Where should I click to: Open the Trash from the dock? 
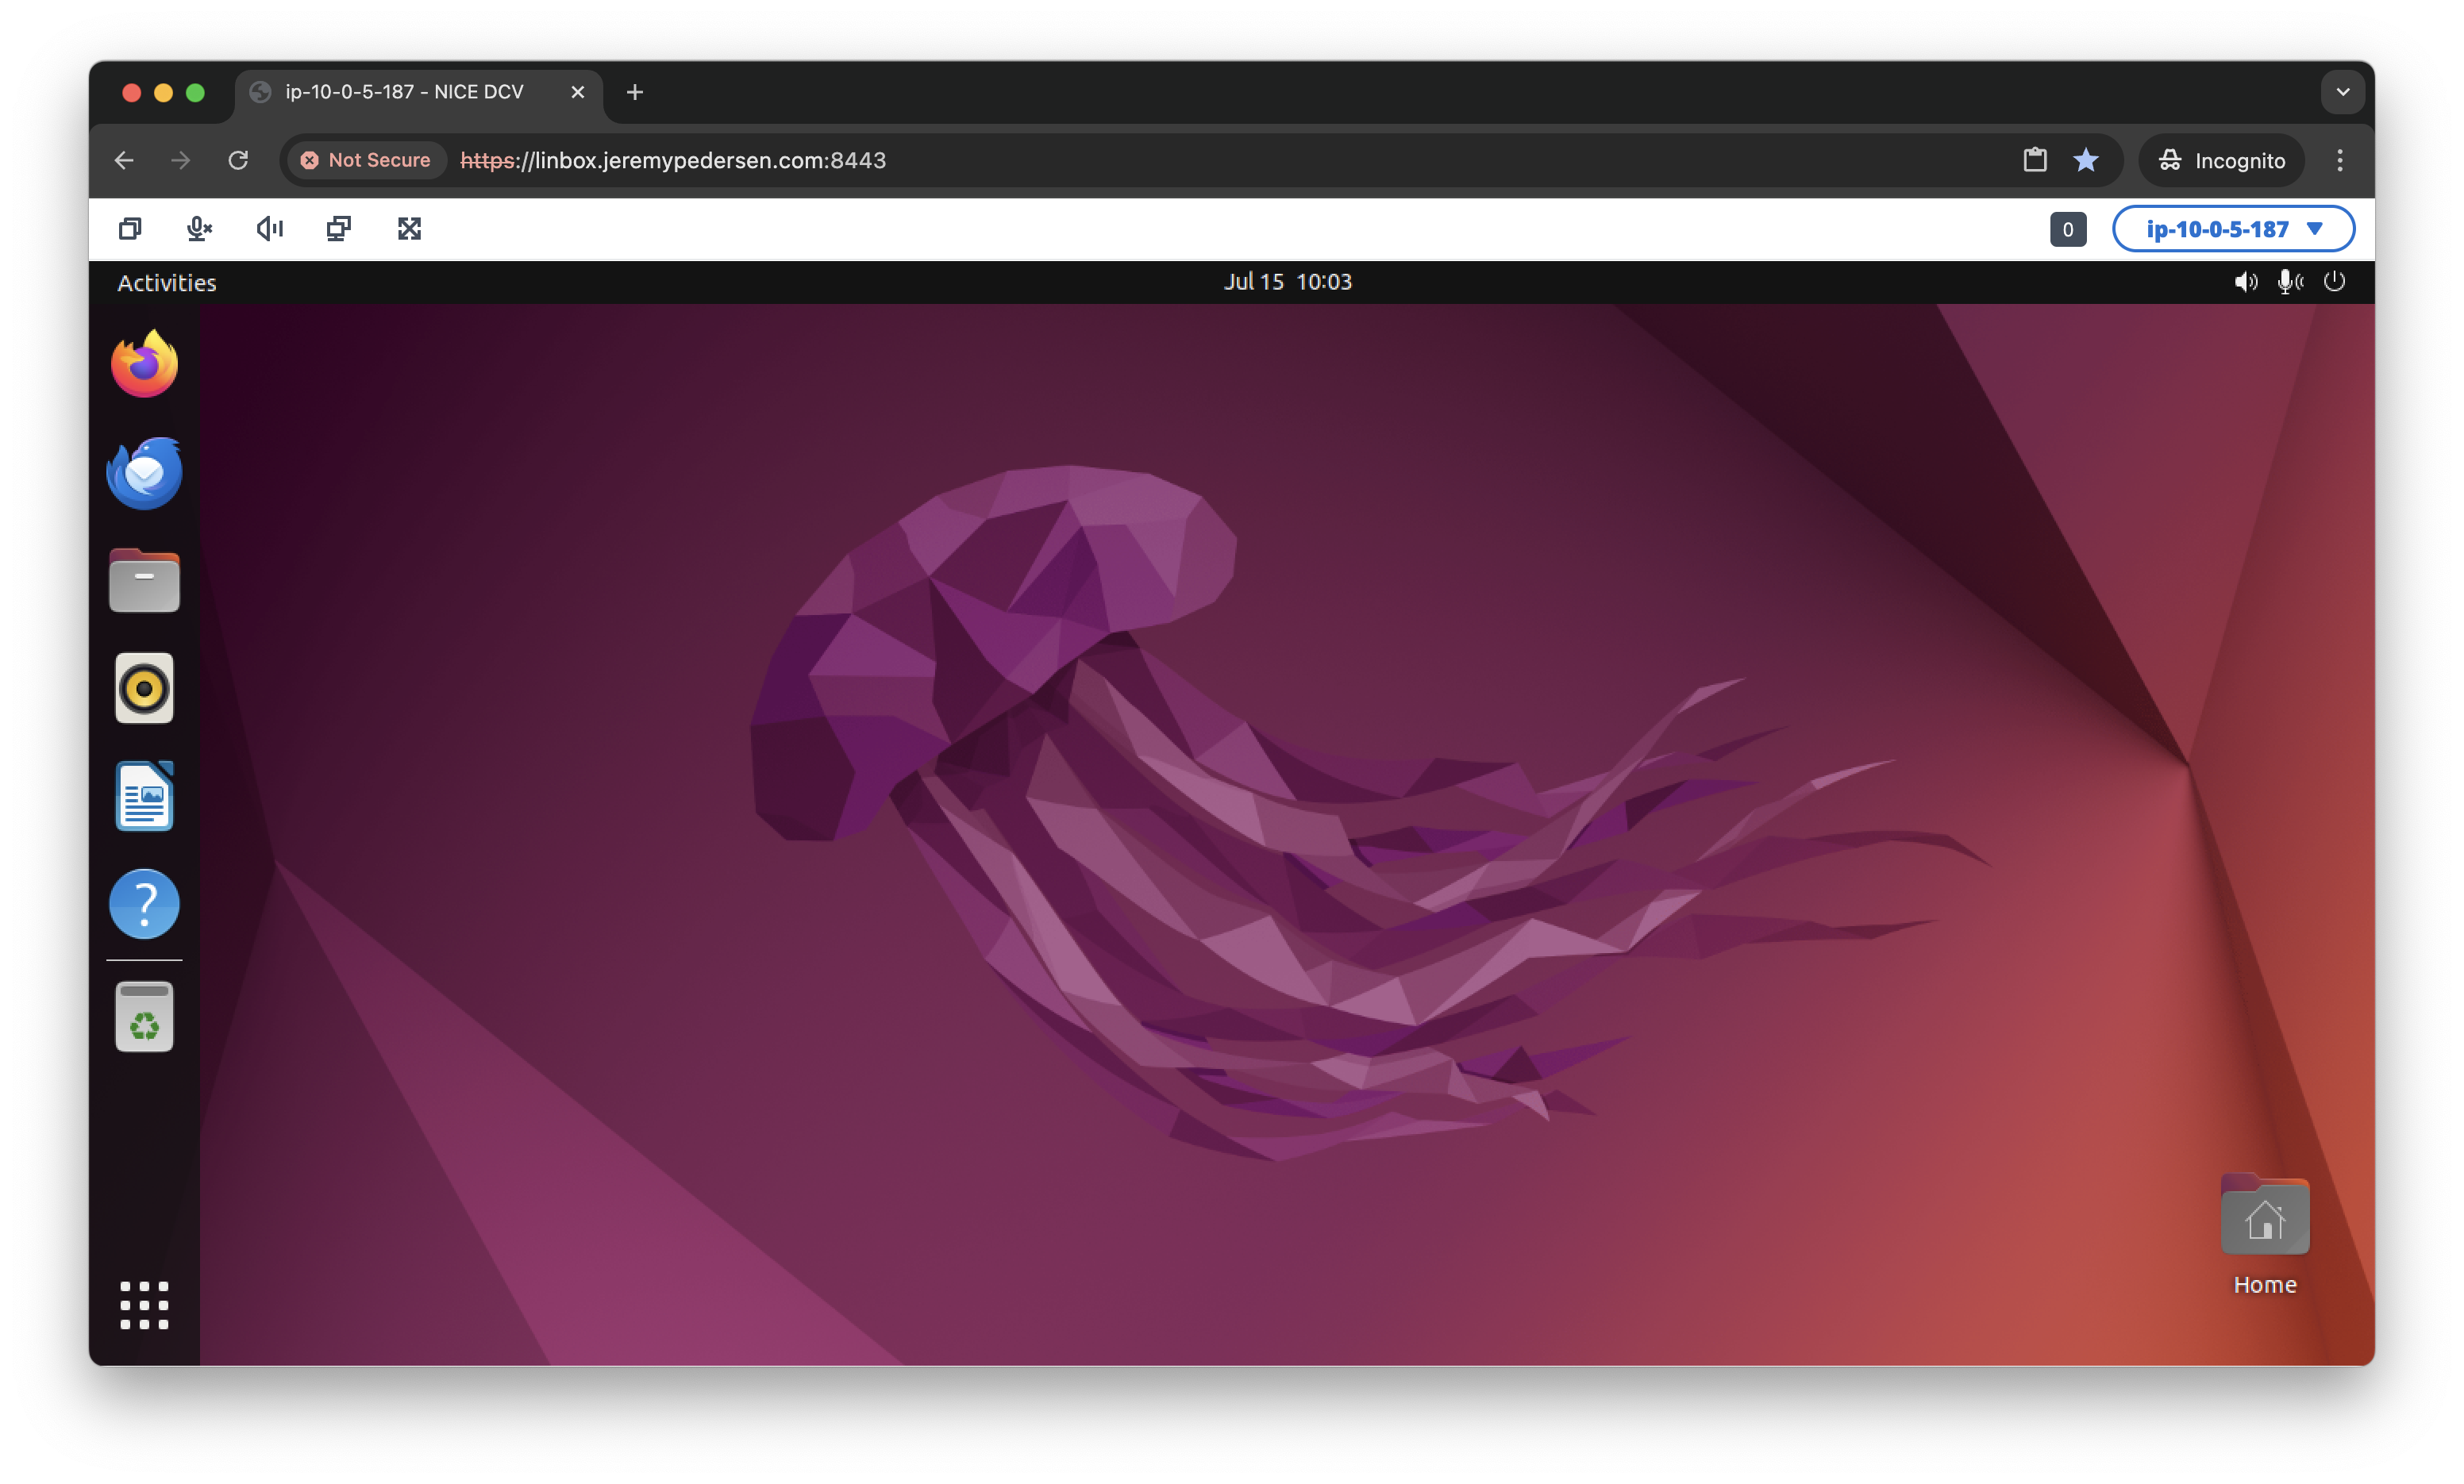(144, 1016)
